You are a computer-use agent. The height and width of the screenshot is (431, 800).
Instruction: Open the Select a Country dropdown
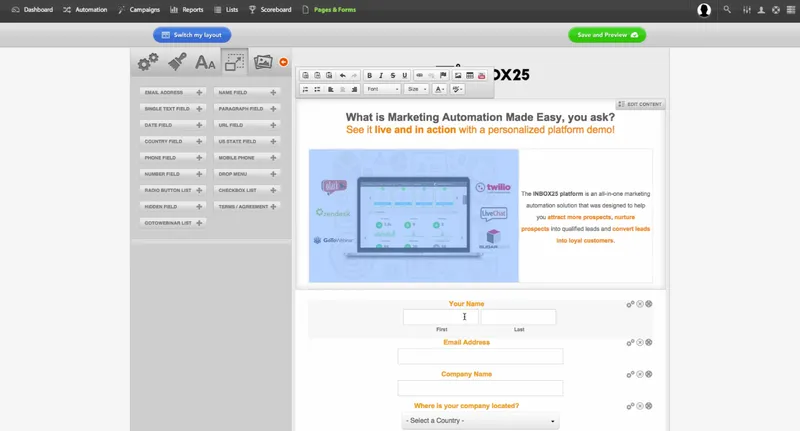[x=480, y=421]
